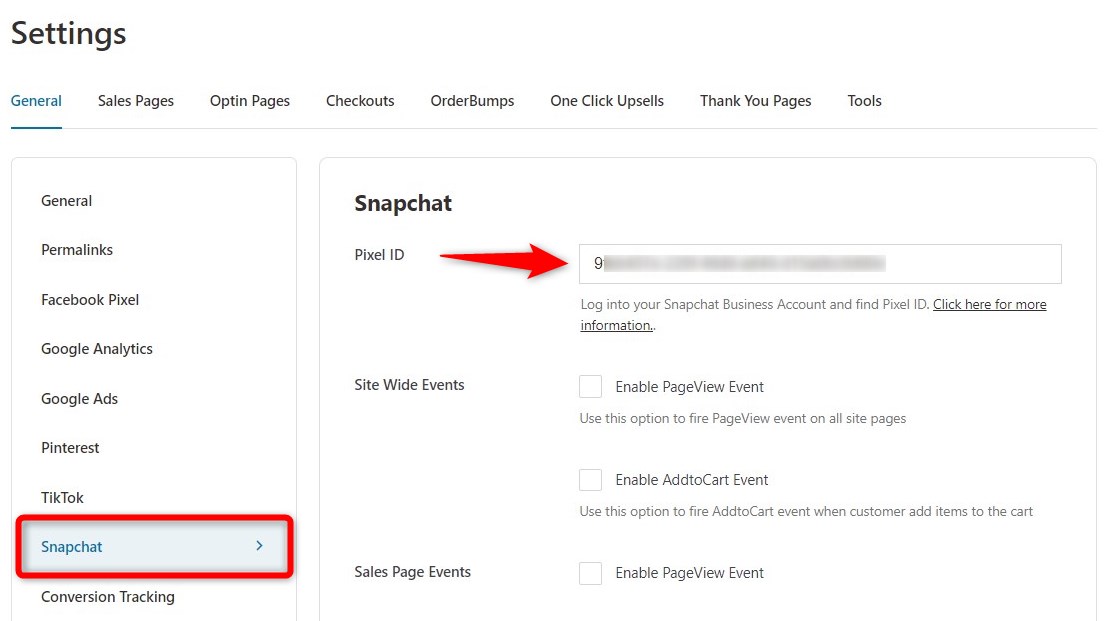
Task: Switch to the Thank You Pages tab
Action: [x=755, y=100]
